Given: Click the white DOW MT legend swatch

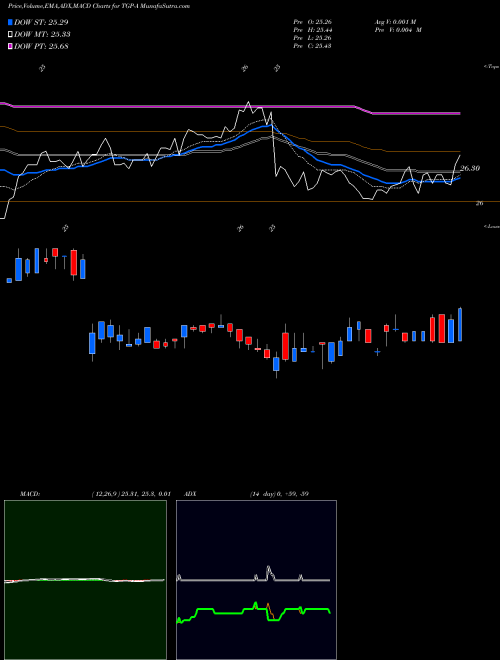Looking at the screenshot, I should [x=11, y=35].
